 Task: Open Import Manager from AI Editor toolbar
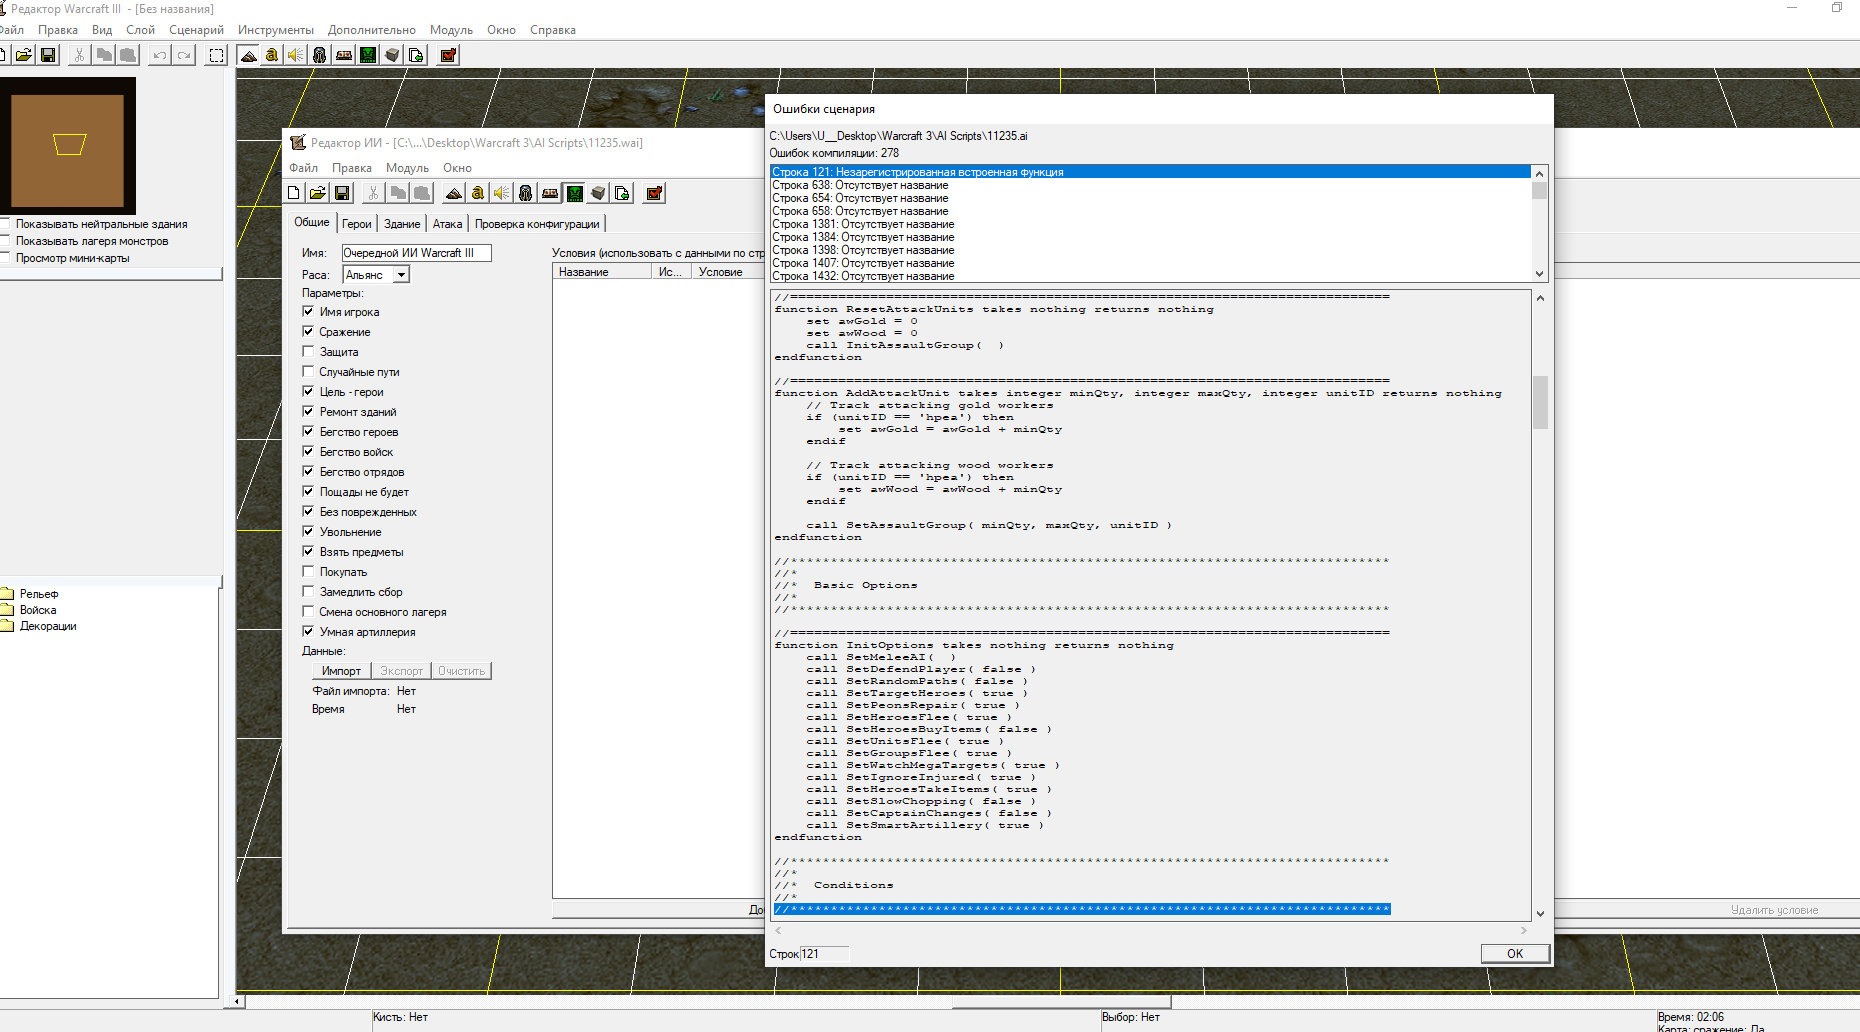[x=622, y=193]
